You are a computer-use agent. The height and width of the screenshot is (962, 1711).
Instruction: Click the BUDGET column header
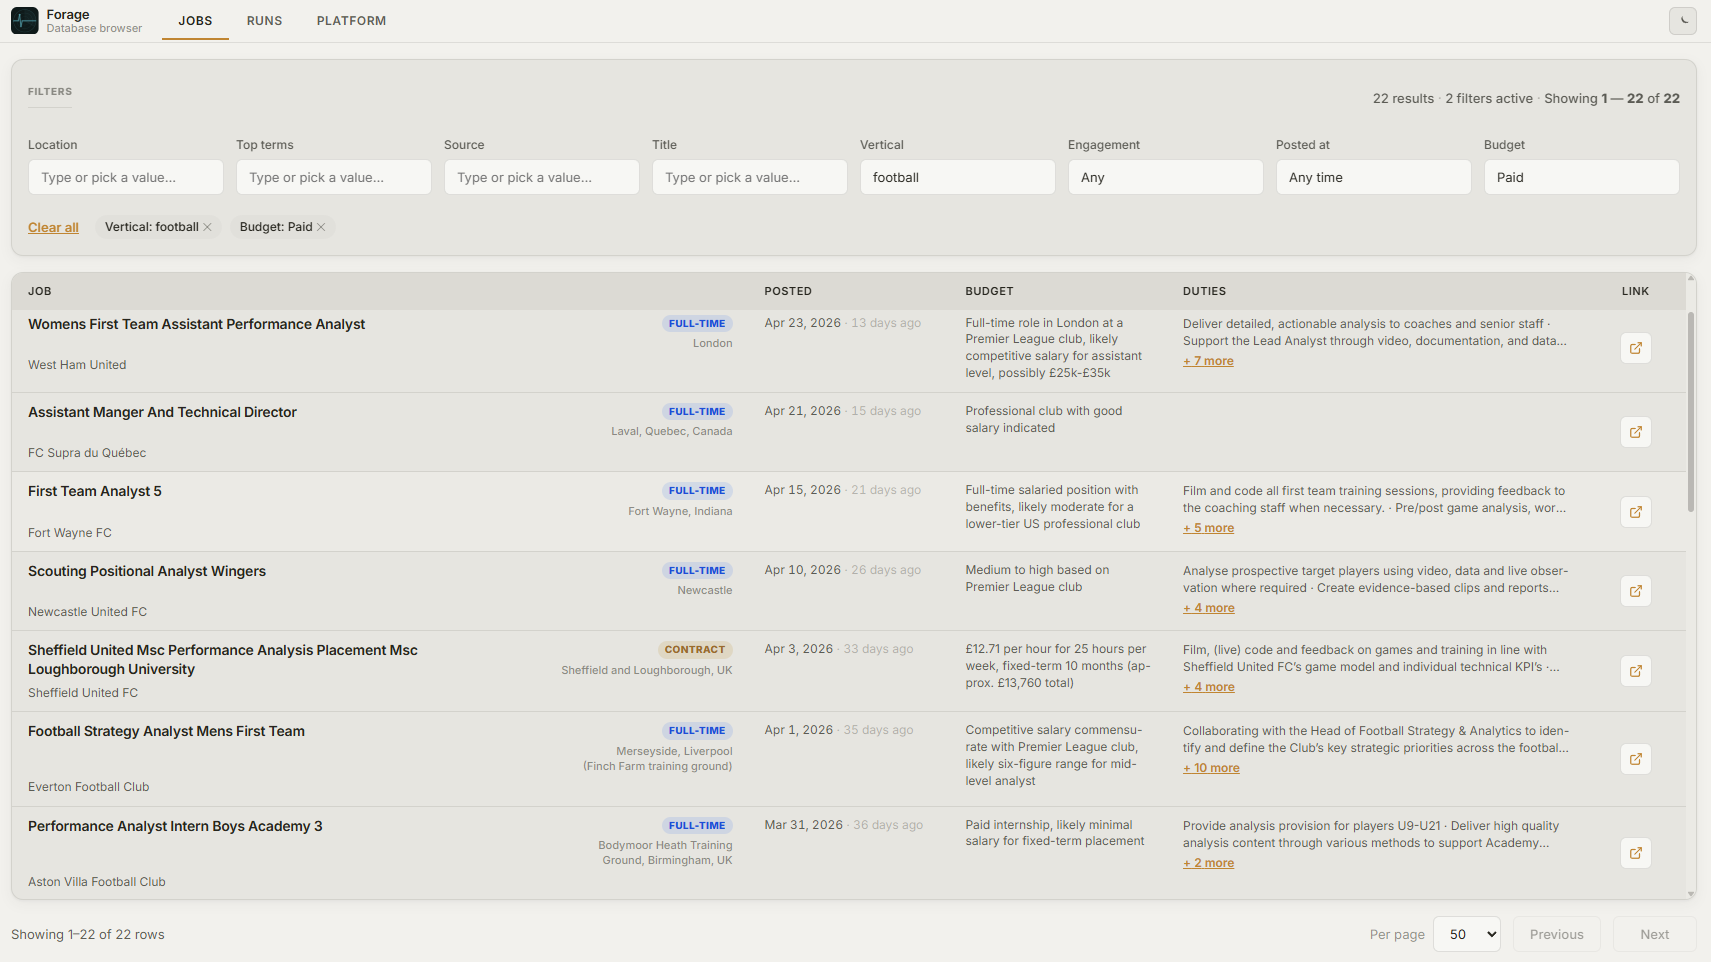point(989,291)
